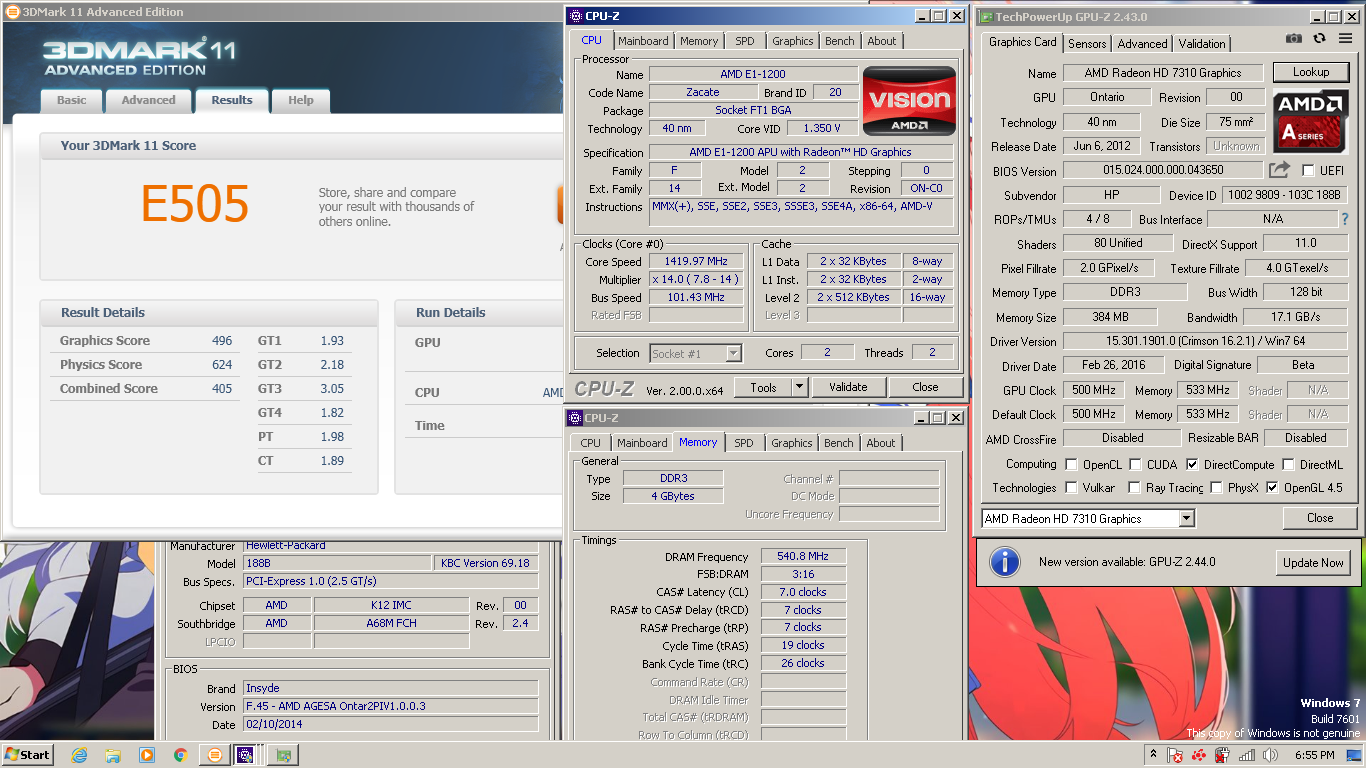This screenshot has height=768, width=1366.
Task: Click the taskbar clock showing 6:55 PM
Action: (x=1315, y=756)
